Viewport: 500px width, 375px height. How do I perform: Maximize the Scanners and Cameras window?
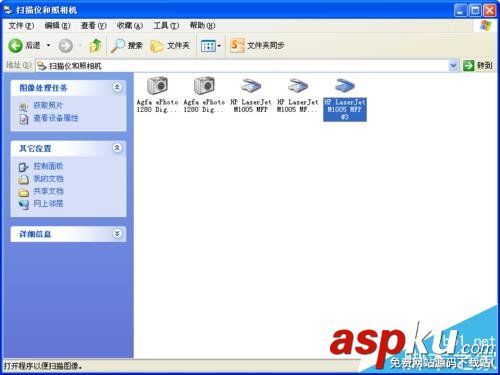coord(475,11)
